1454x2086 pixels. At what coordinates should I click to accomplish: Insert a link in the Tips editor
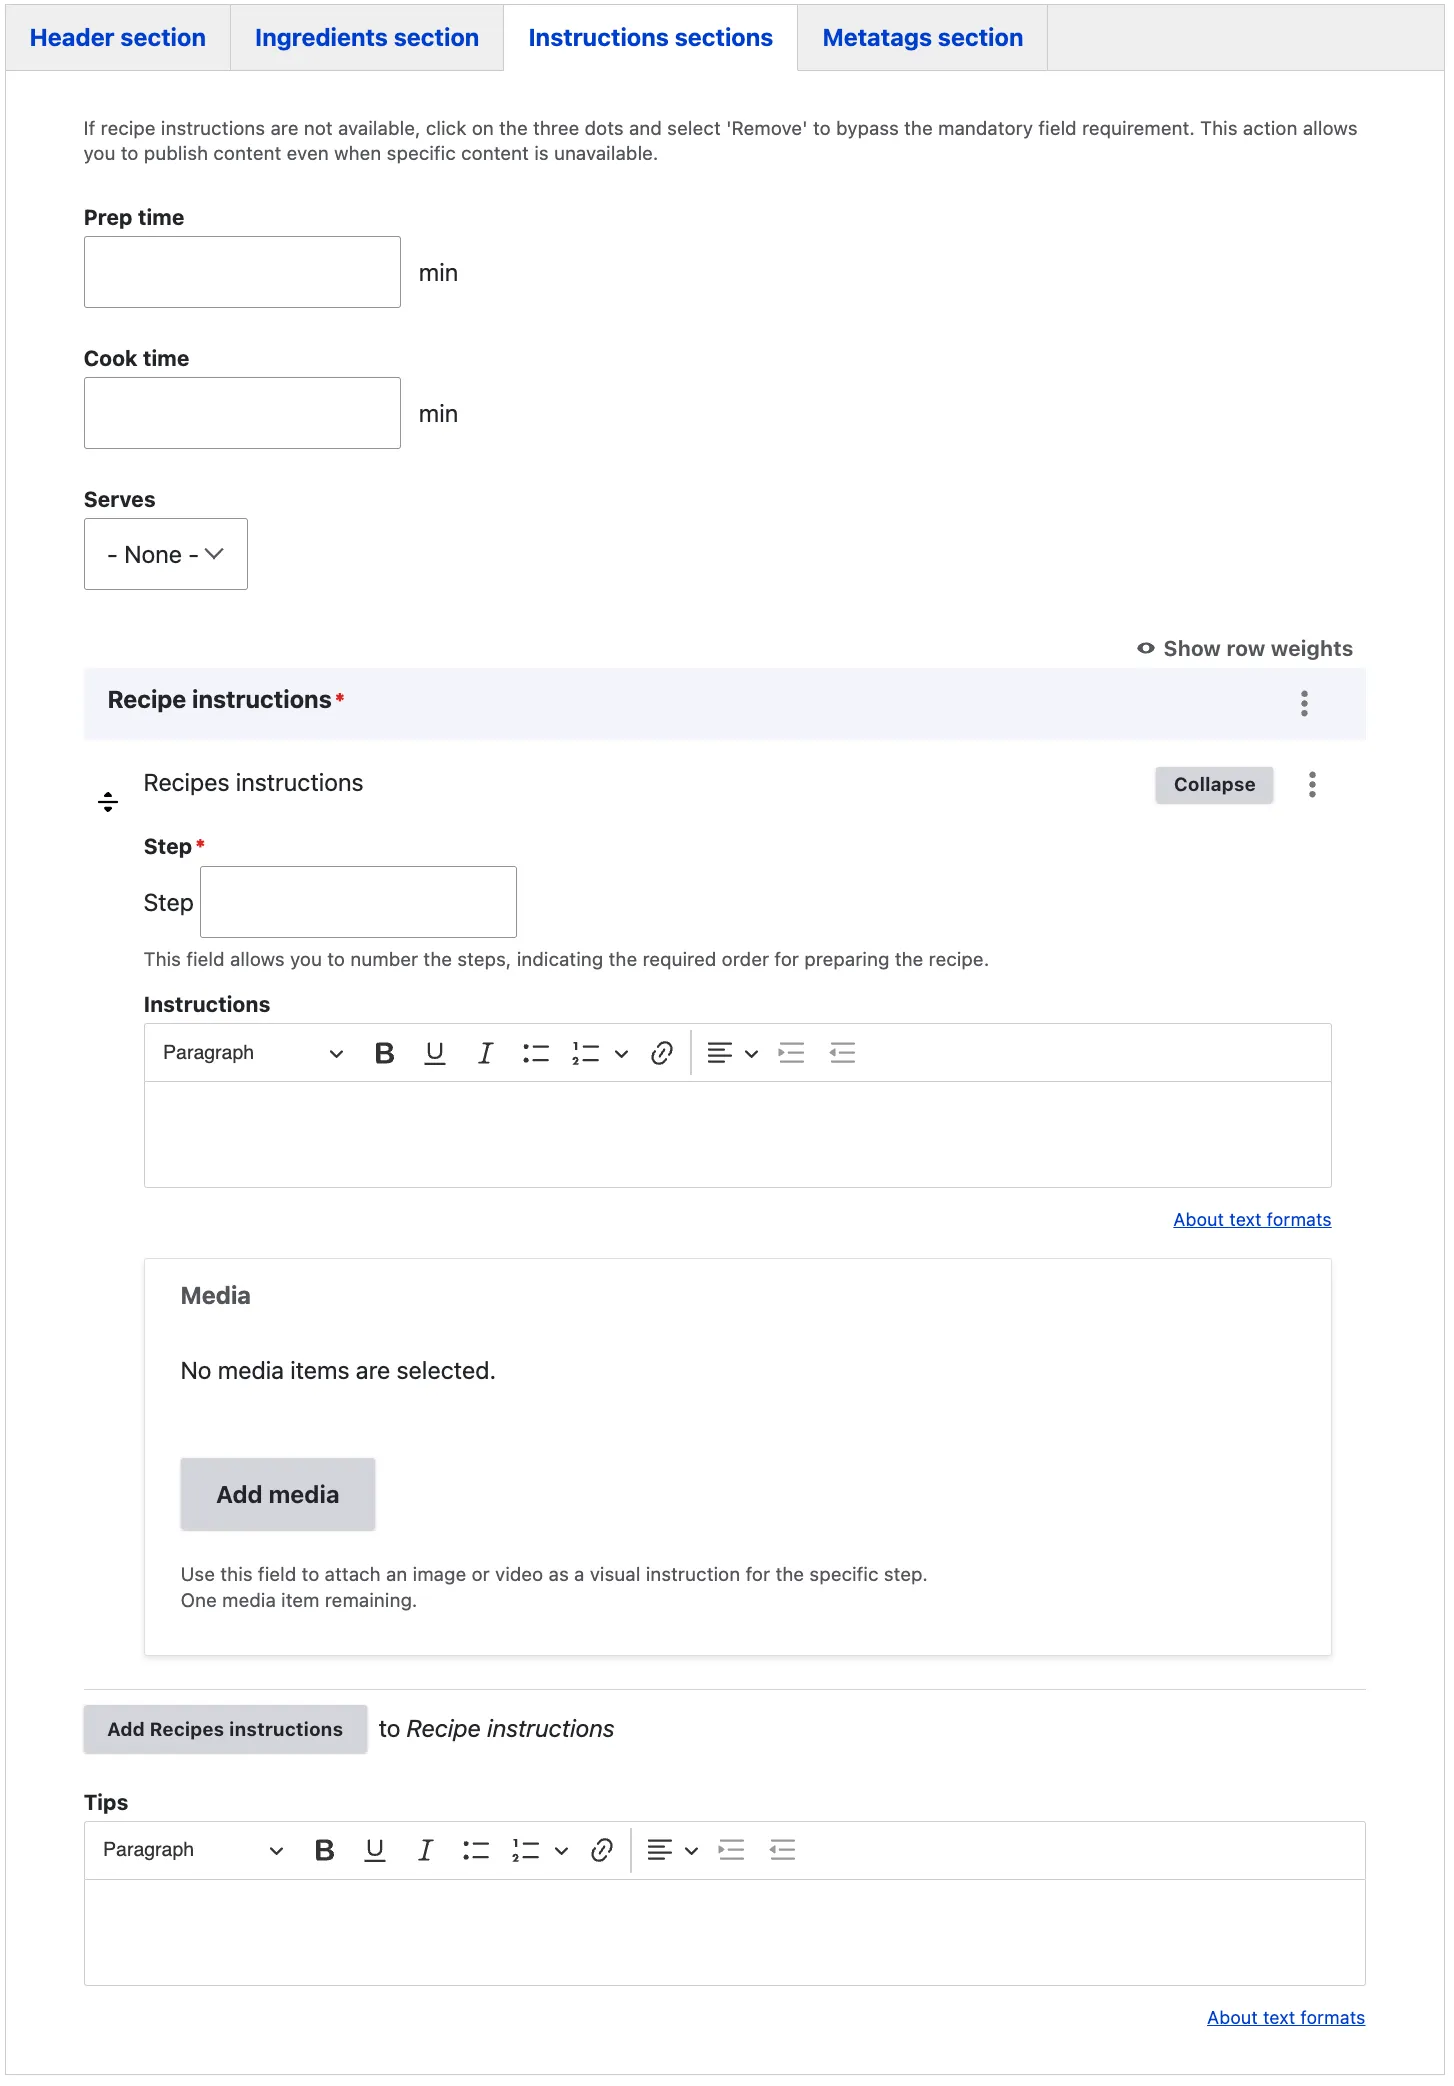601,1851
